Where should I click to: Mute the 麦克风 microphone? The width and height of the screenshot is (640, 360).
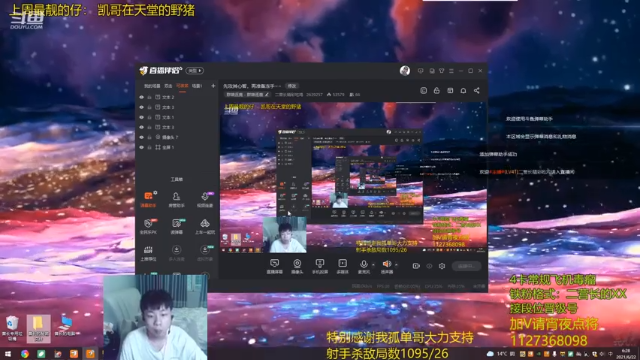(364, 266)
